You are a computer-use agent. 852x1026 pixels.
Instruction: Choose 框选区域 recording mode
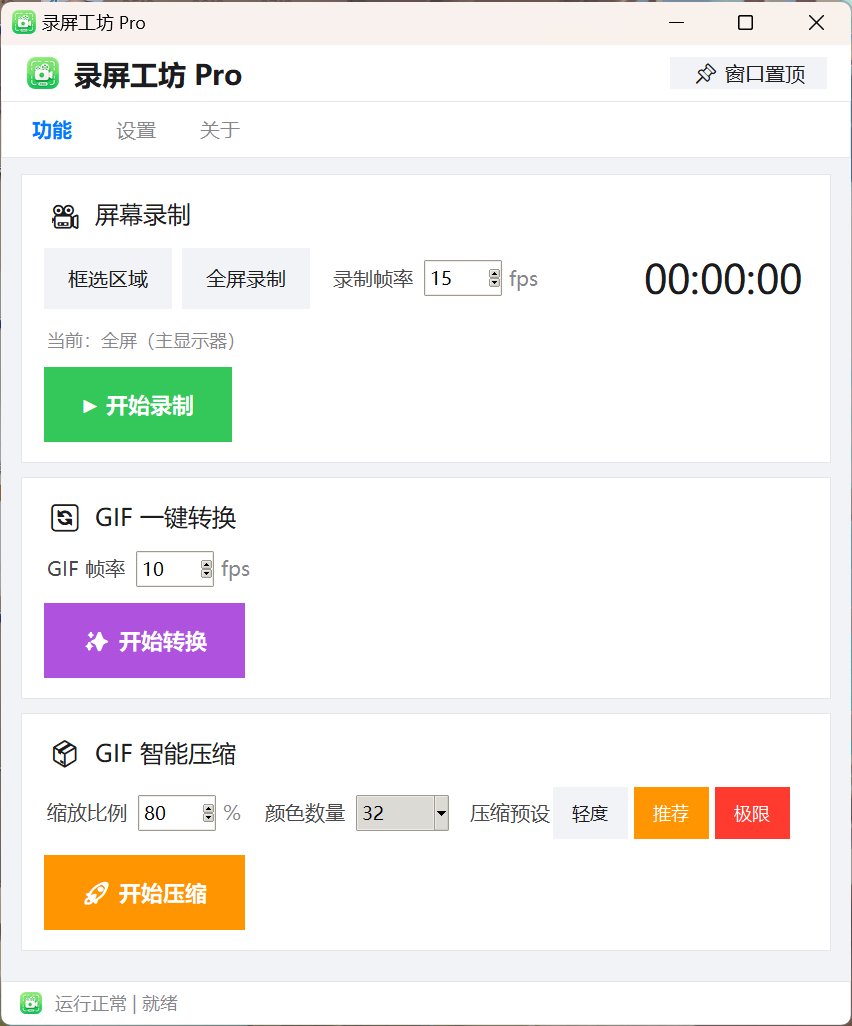click(x=108, y=279)
